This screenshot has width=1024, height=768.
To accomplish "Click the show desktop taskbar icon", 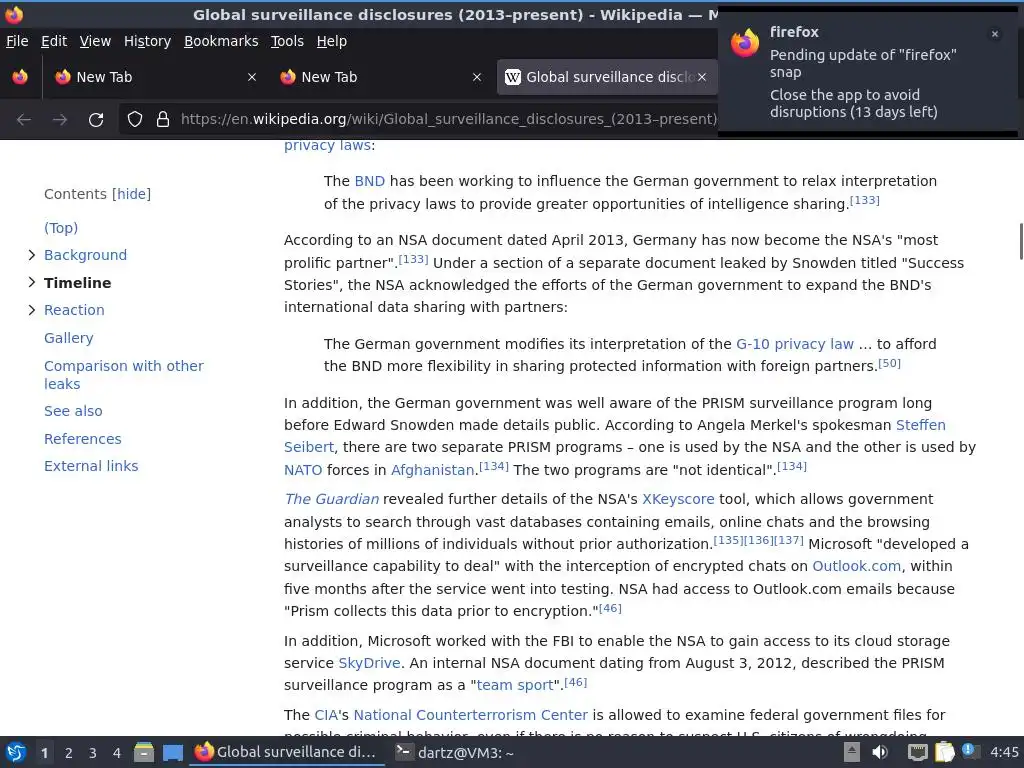I will [172, 753].
